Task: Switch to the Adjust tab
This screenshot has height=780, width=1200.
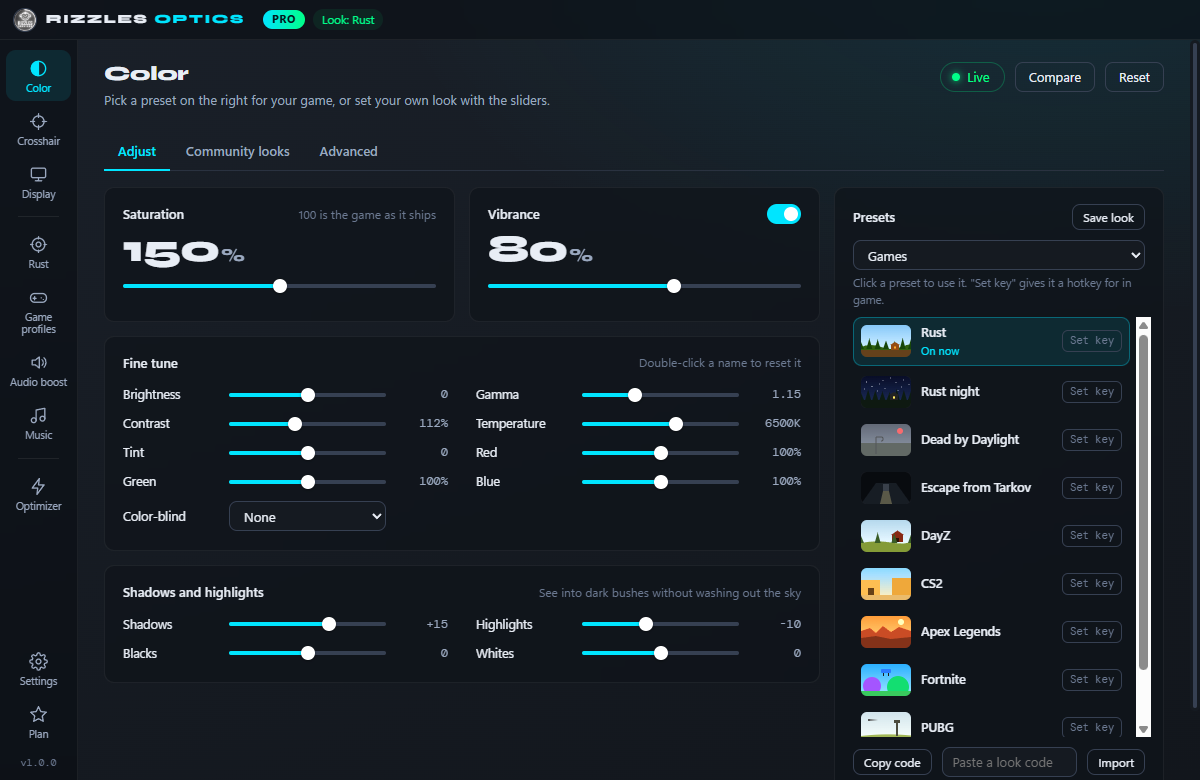Action: [137, 152]
